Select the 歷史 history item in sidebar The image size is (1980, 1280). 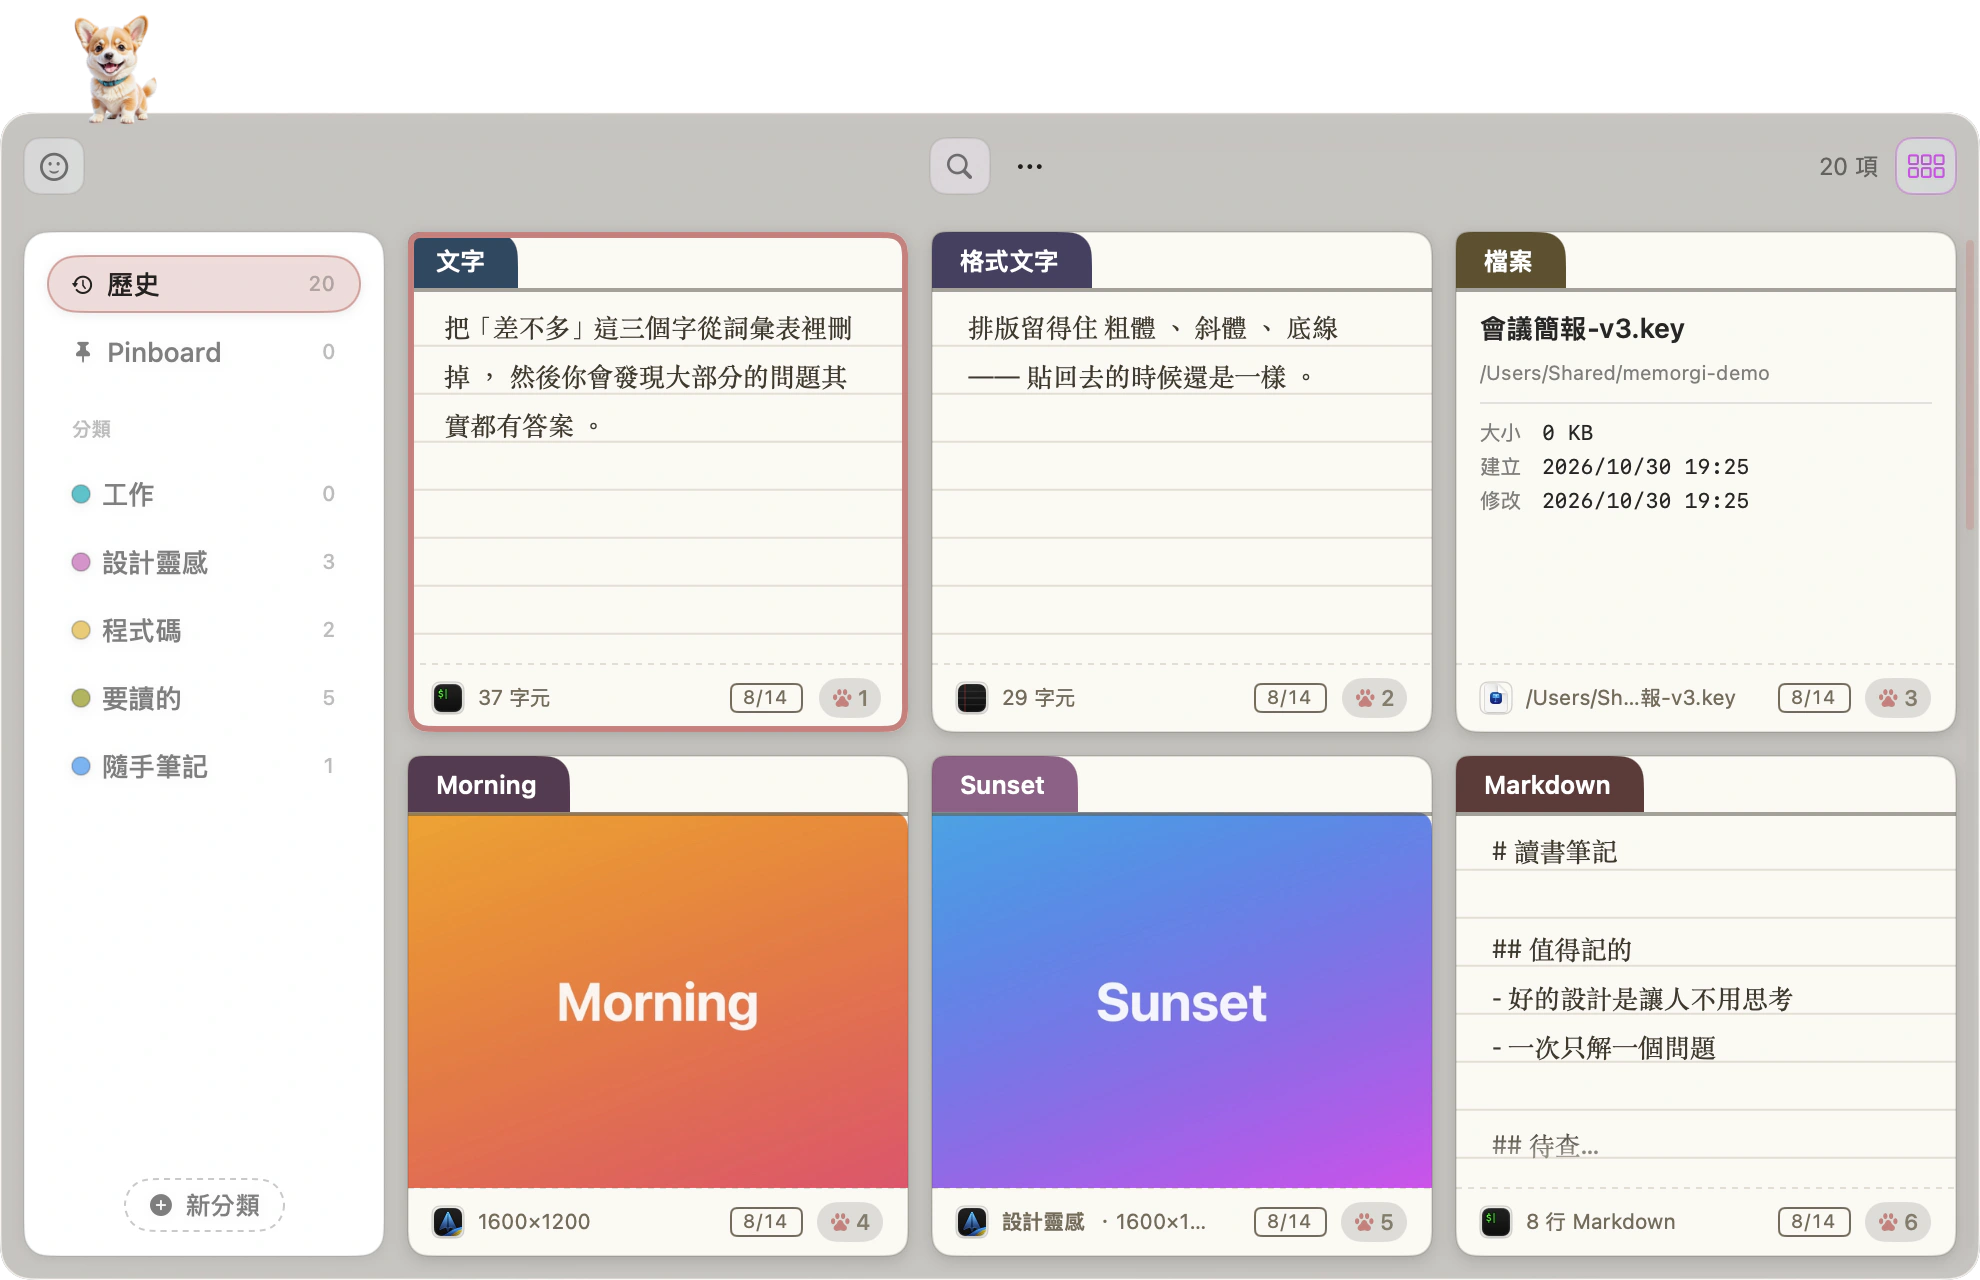pyautogui.click(x=204, y=284)
